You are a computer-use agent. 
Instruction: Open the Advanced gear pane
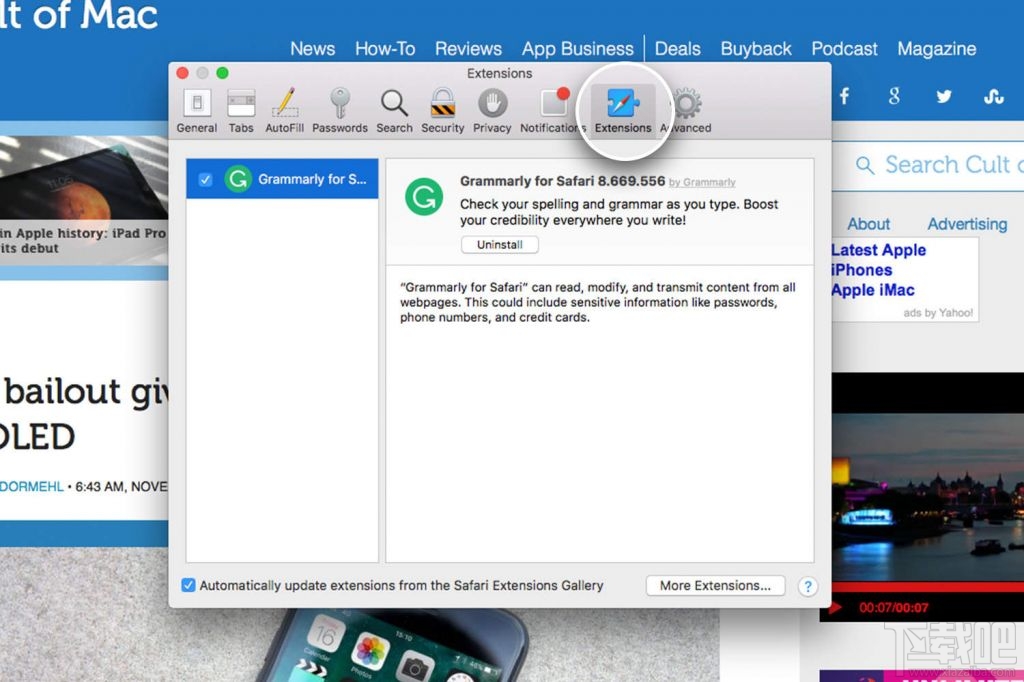coord(687,110)
